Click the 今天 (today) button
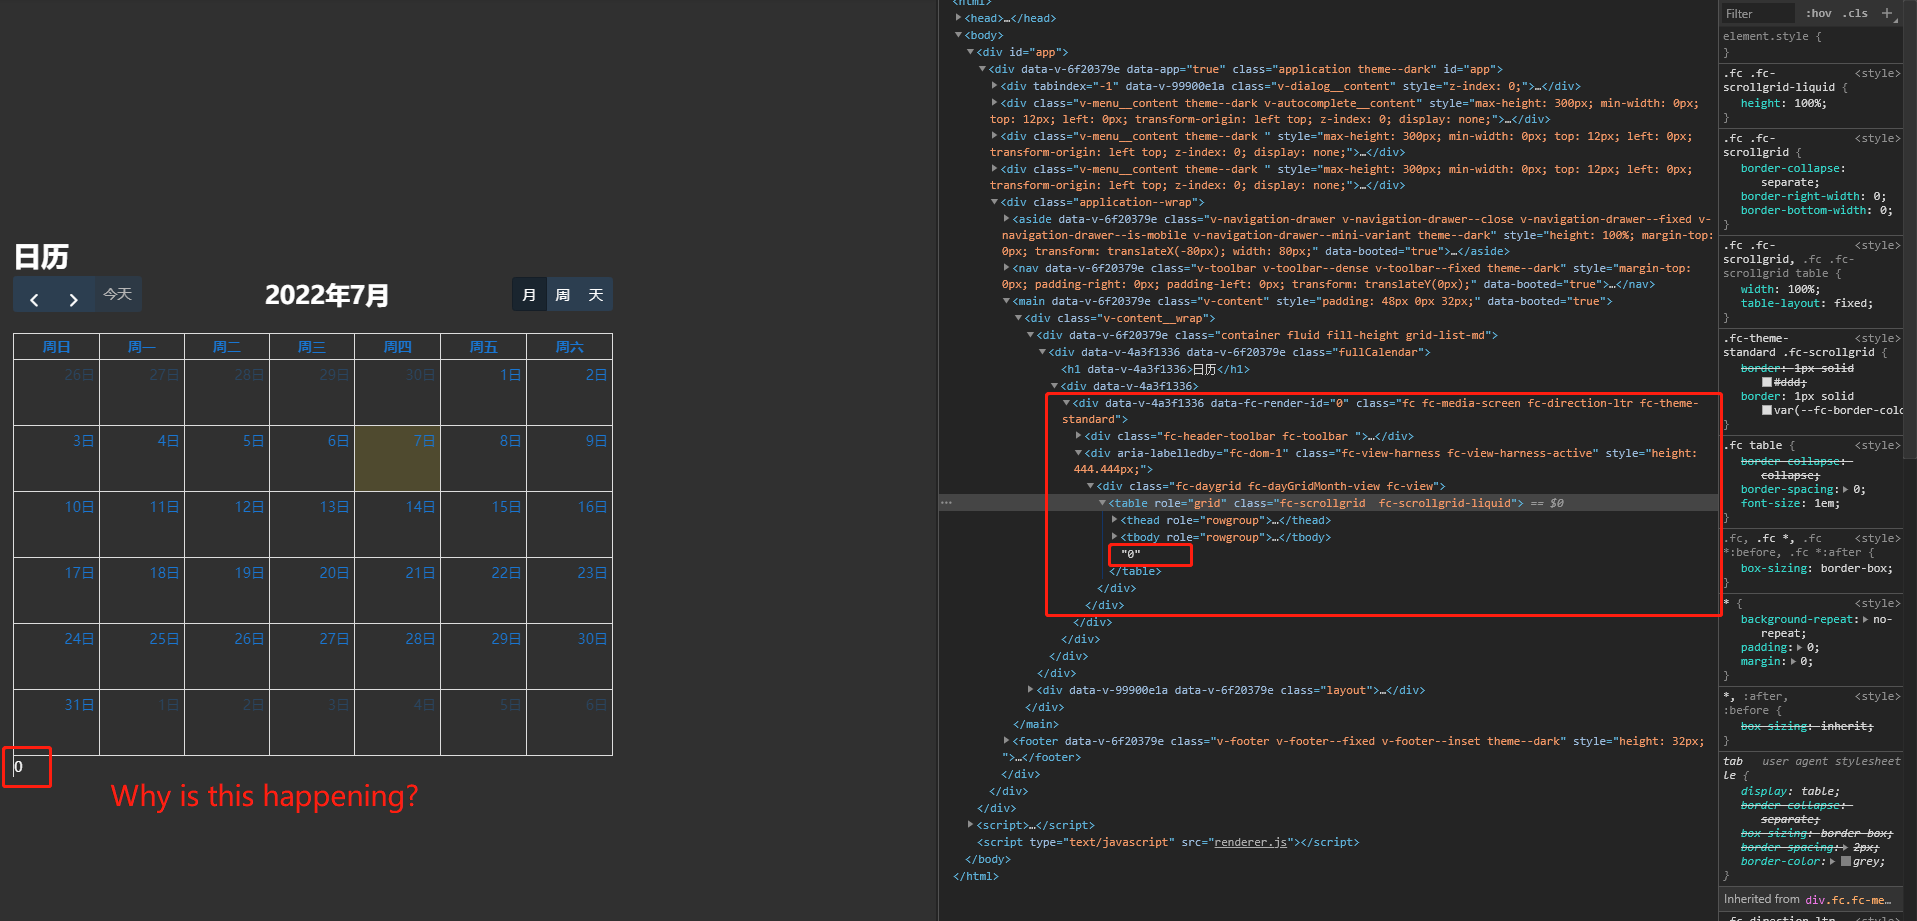 tap(117, 294)
